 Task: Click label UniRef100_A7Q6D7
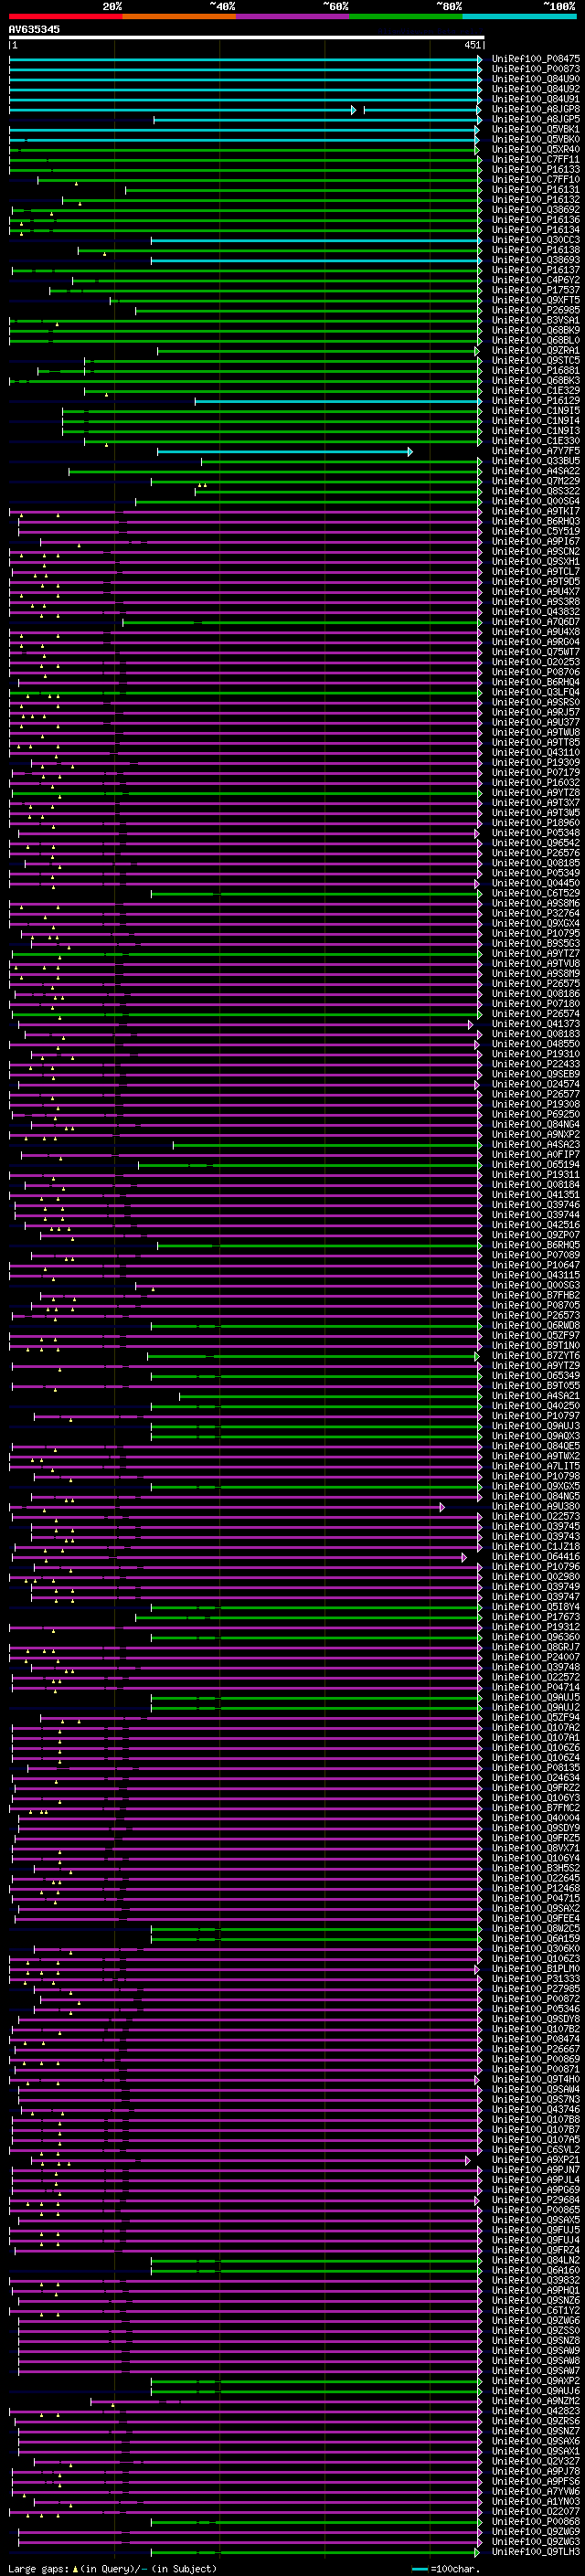coord(536,622)
